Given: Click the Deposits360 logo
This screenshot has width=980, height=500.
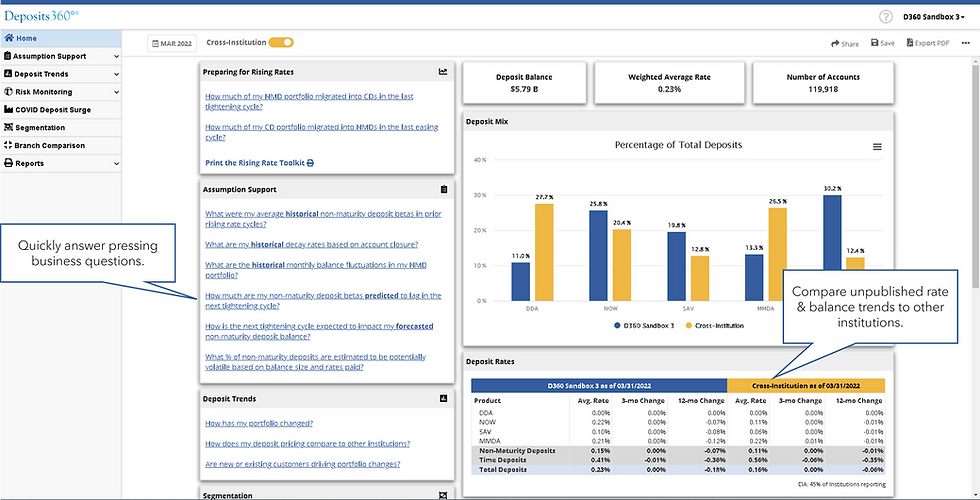Looking at the screenshot, I should pos(41,15).
